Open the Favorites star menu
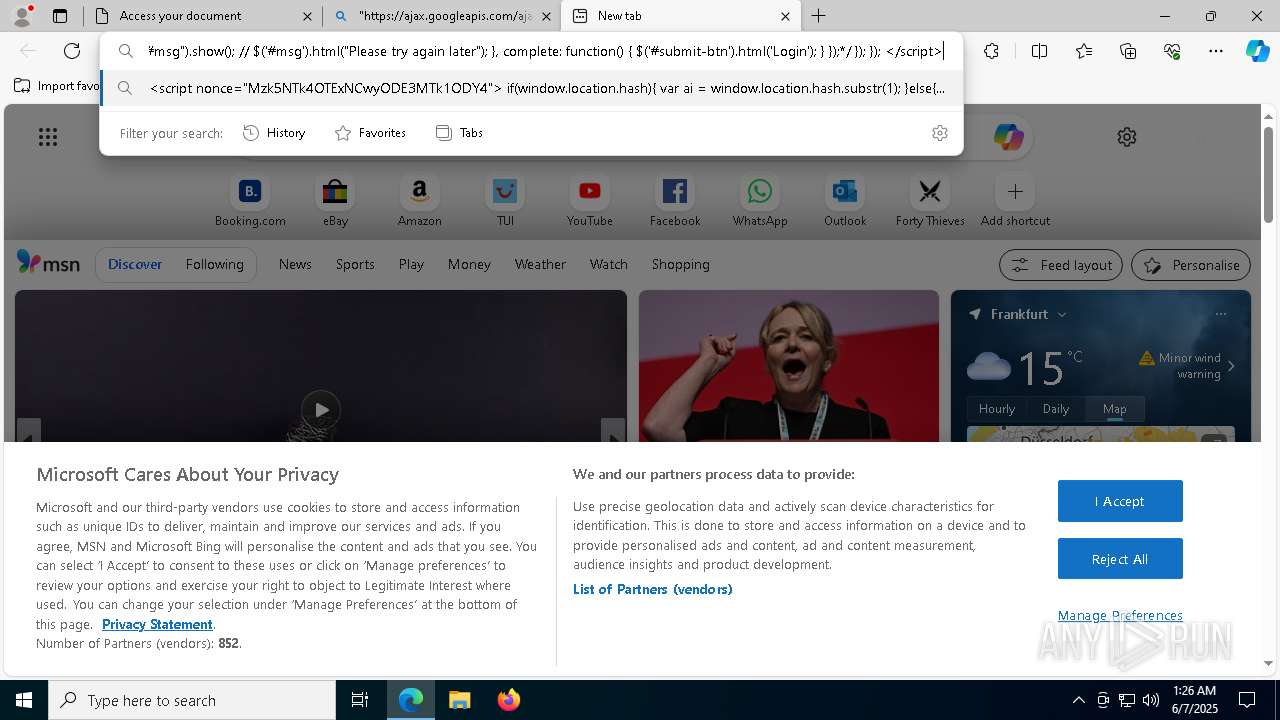Image resolution: width=1280 pixels, height=720 pixels. [1084, 51]
